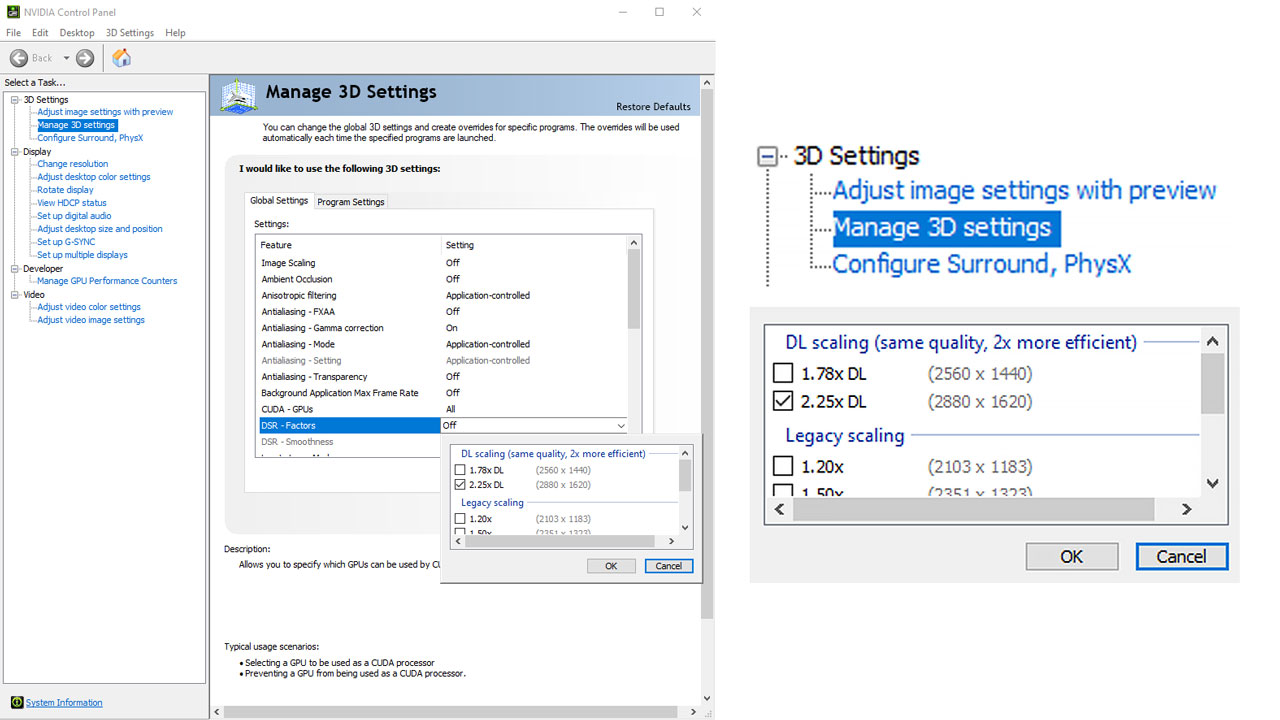Check 1.78x DL in the enlarged inset

click(x=783, y=374)
